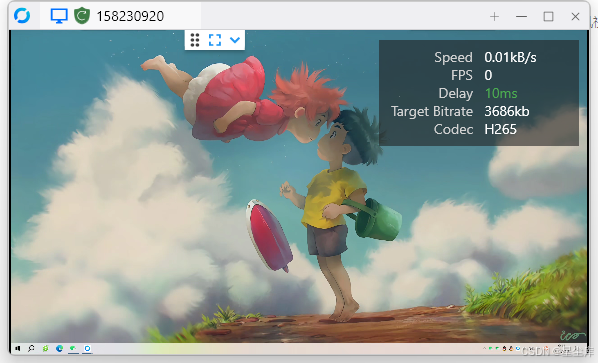Screen dimensions: 598x363
Task: Expand the remote system tray hidden icons chevron
Action: coord(484,348)
